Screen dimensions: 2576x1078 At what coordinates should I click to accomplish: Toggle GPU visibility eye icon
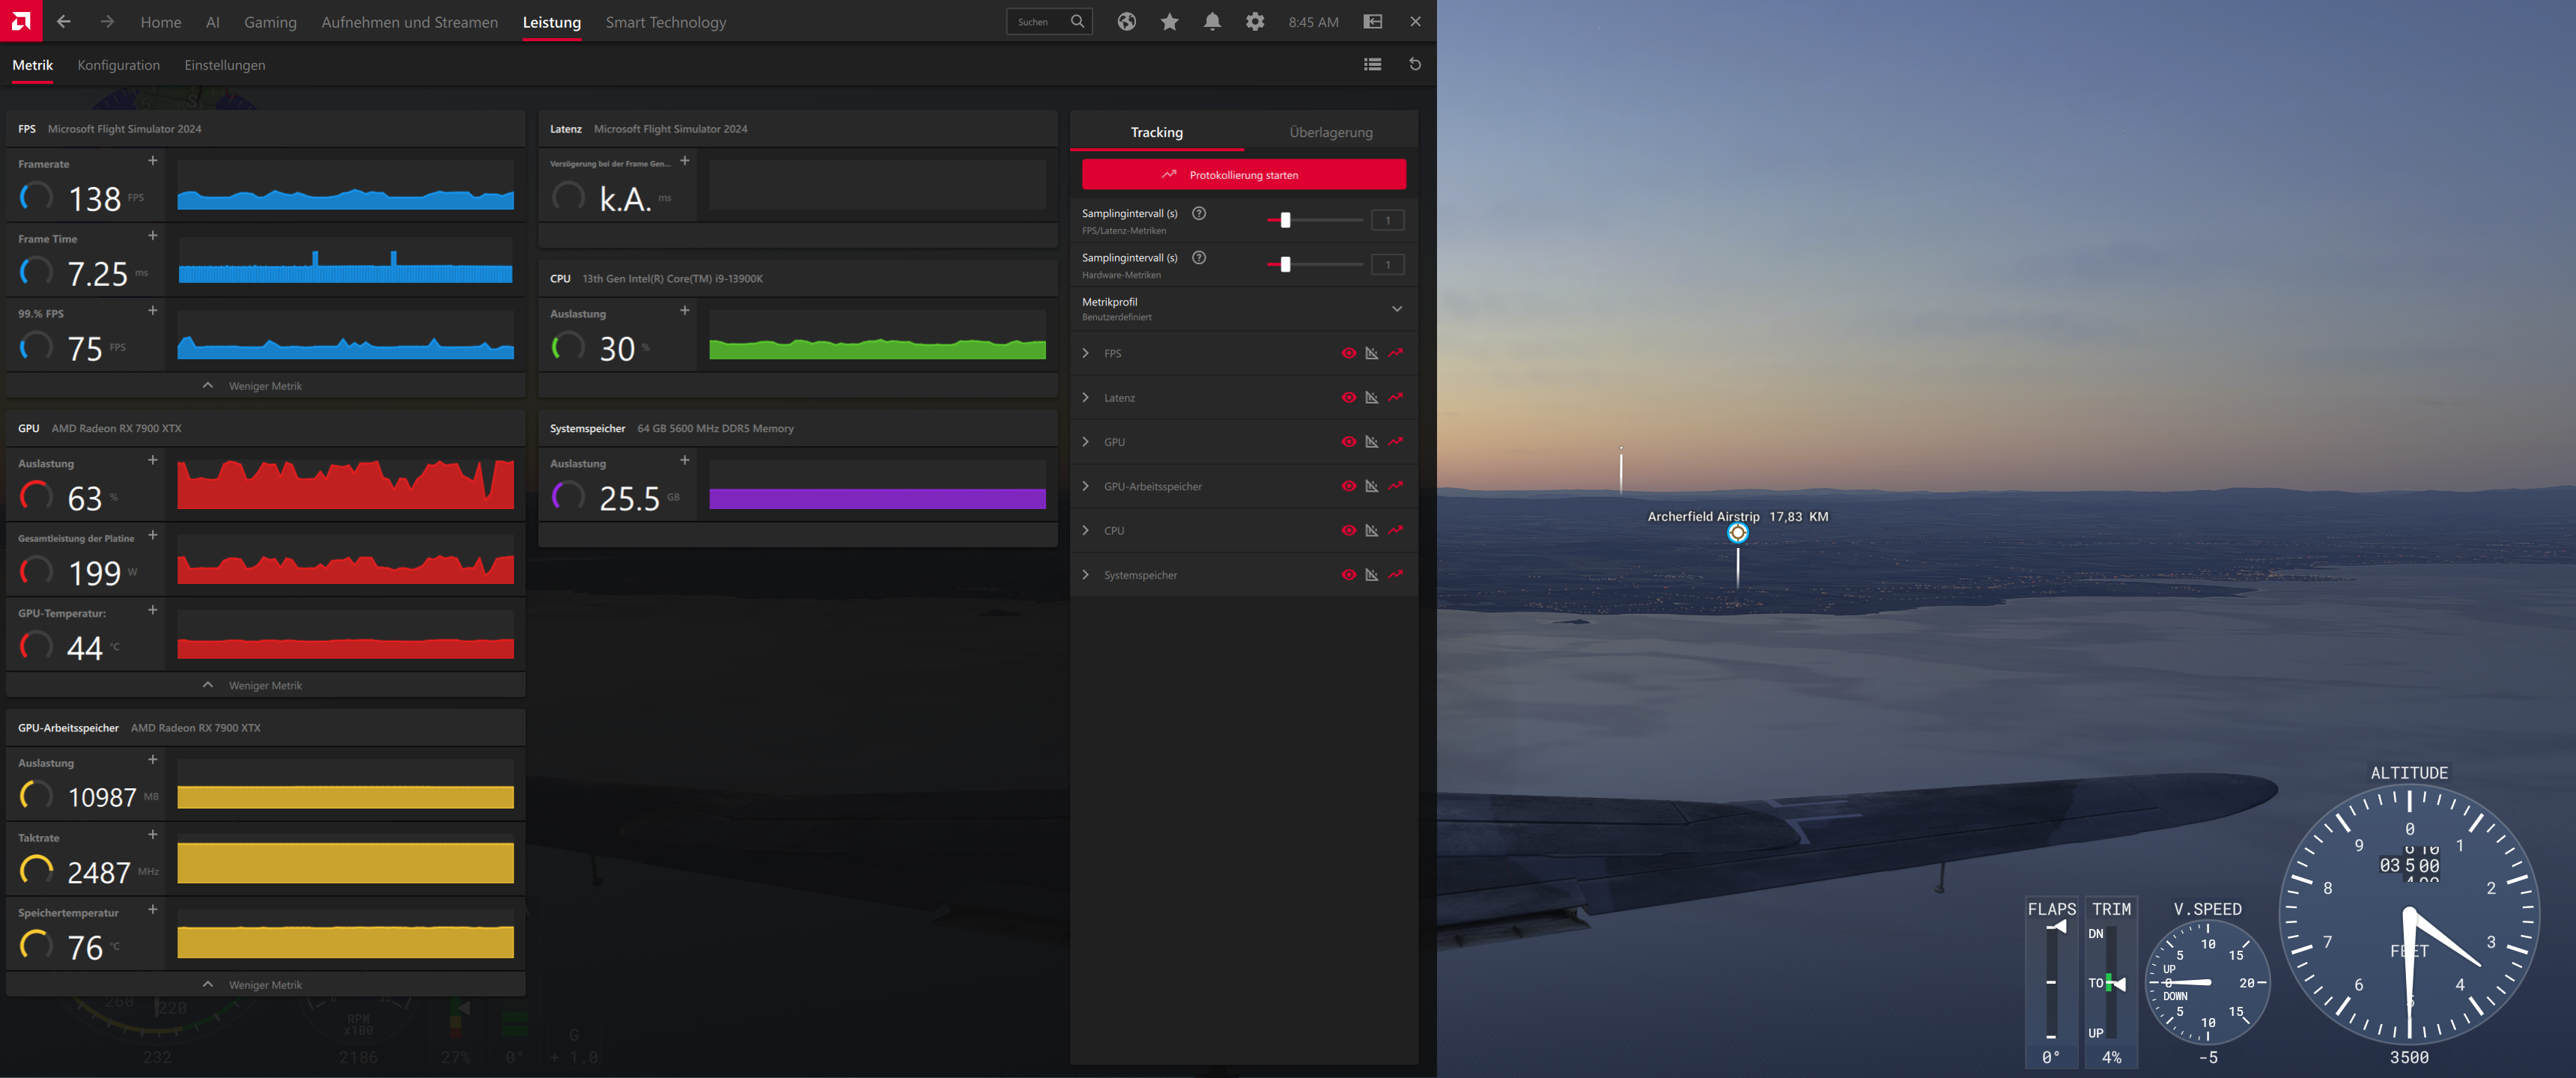click(1348, 442)
